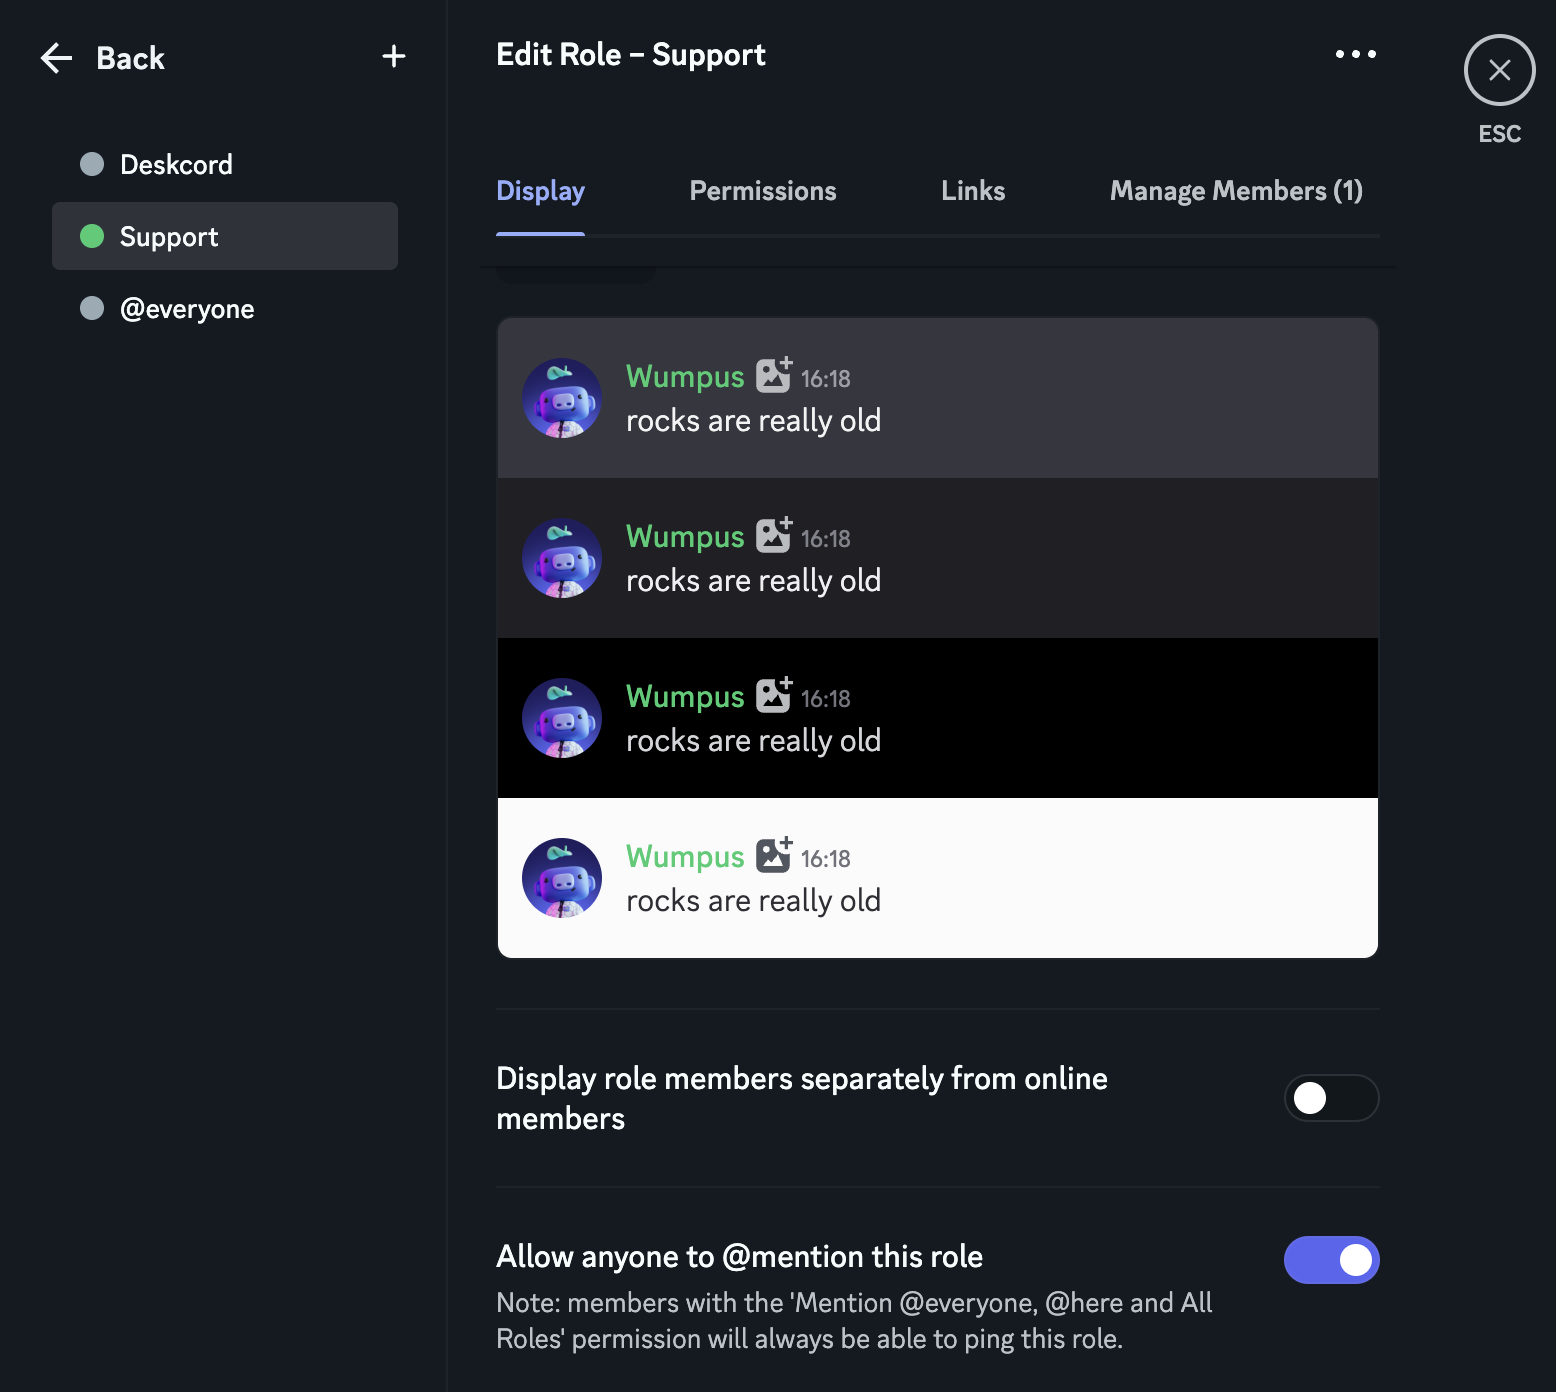Image resolution: width=1556 pixels, height=1392 pixels.
Task: Click role icon badge in first preview
Action: 774,375
